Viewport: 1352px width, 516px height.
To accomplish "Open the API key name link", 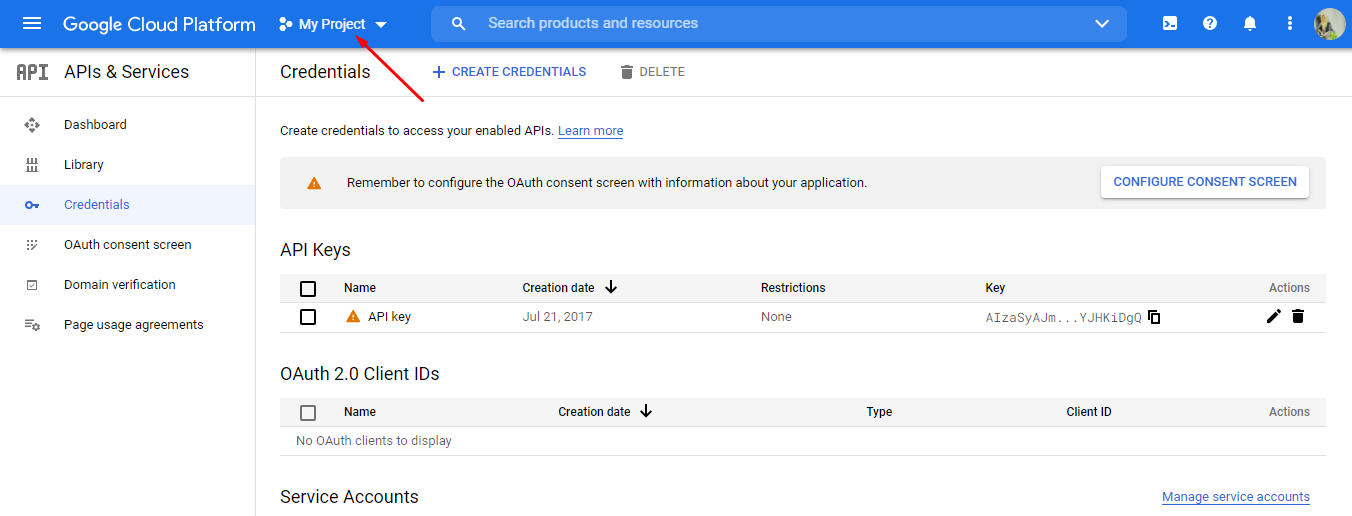I will (390, 317).
